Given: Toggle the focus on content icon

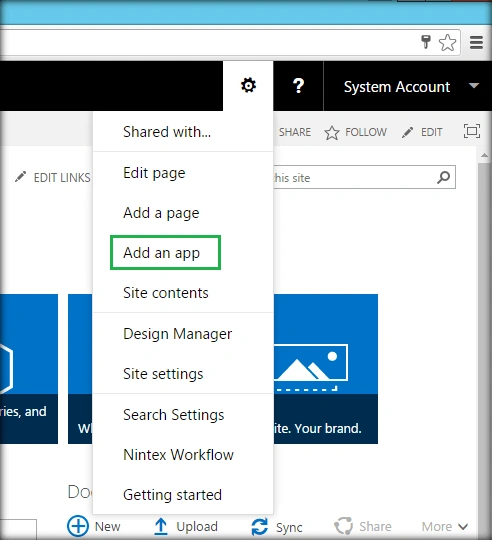Looking at the screenshot, I should click(x=472, y=131).
